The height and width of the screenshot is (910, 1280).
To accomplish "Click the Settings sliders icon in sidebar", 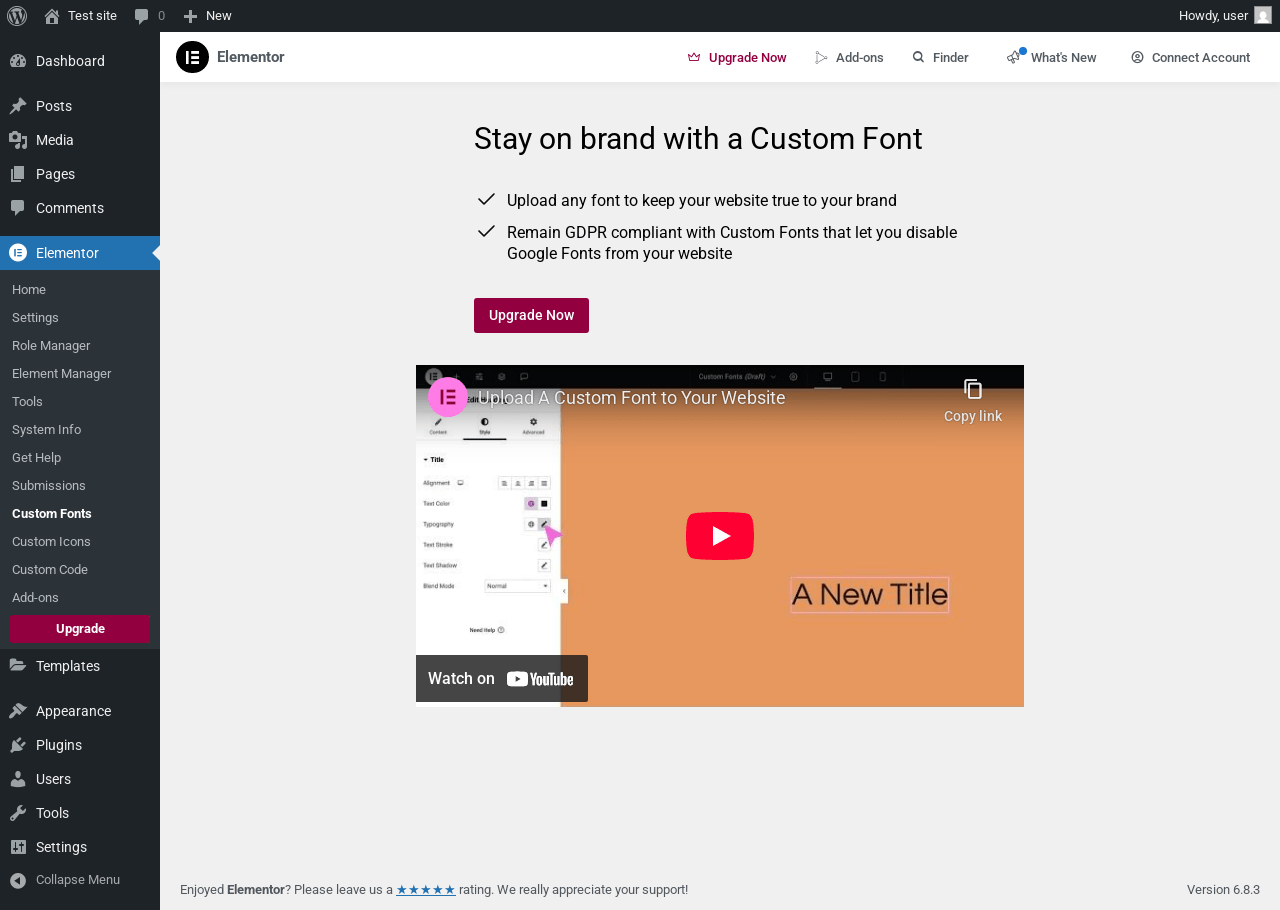I will point(18,847).
